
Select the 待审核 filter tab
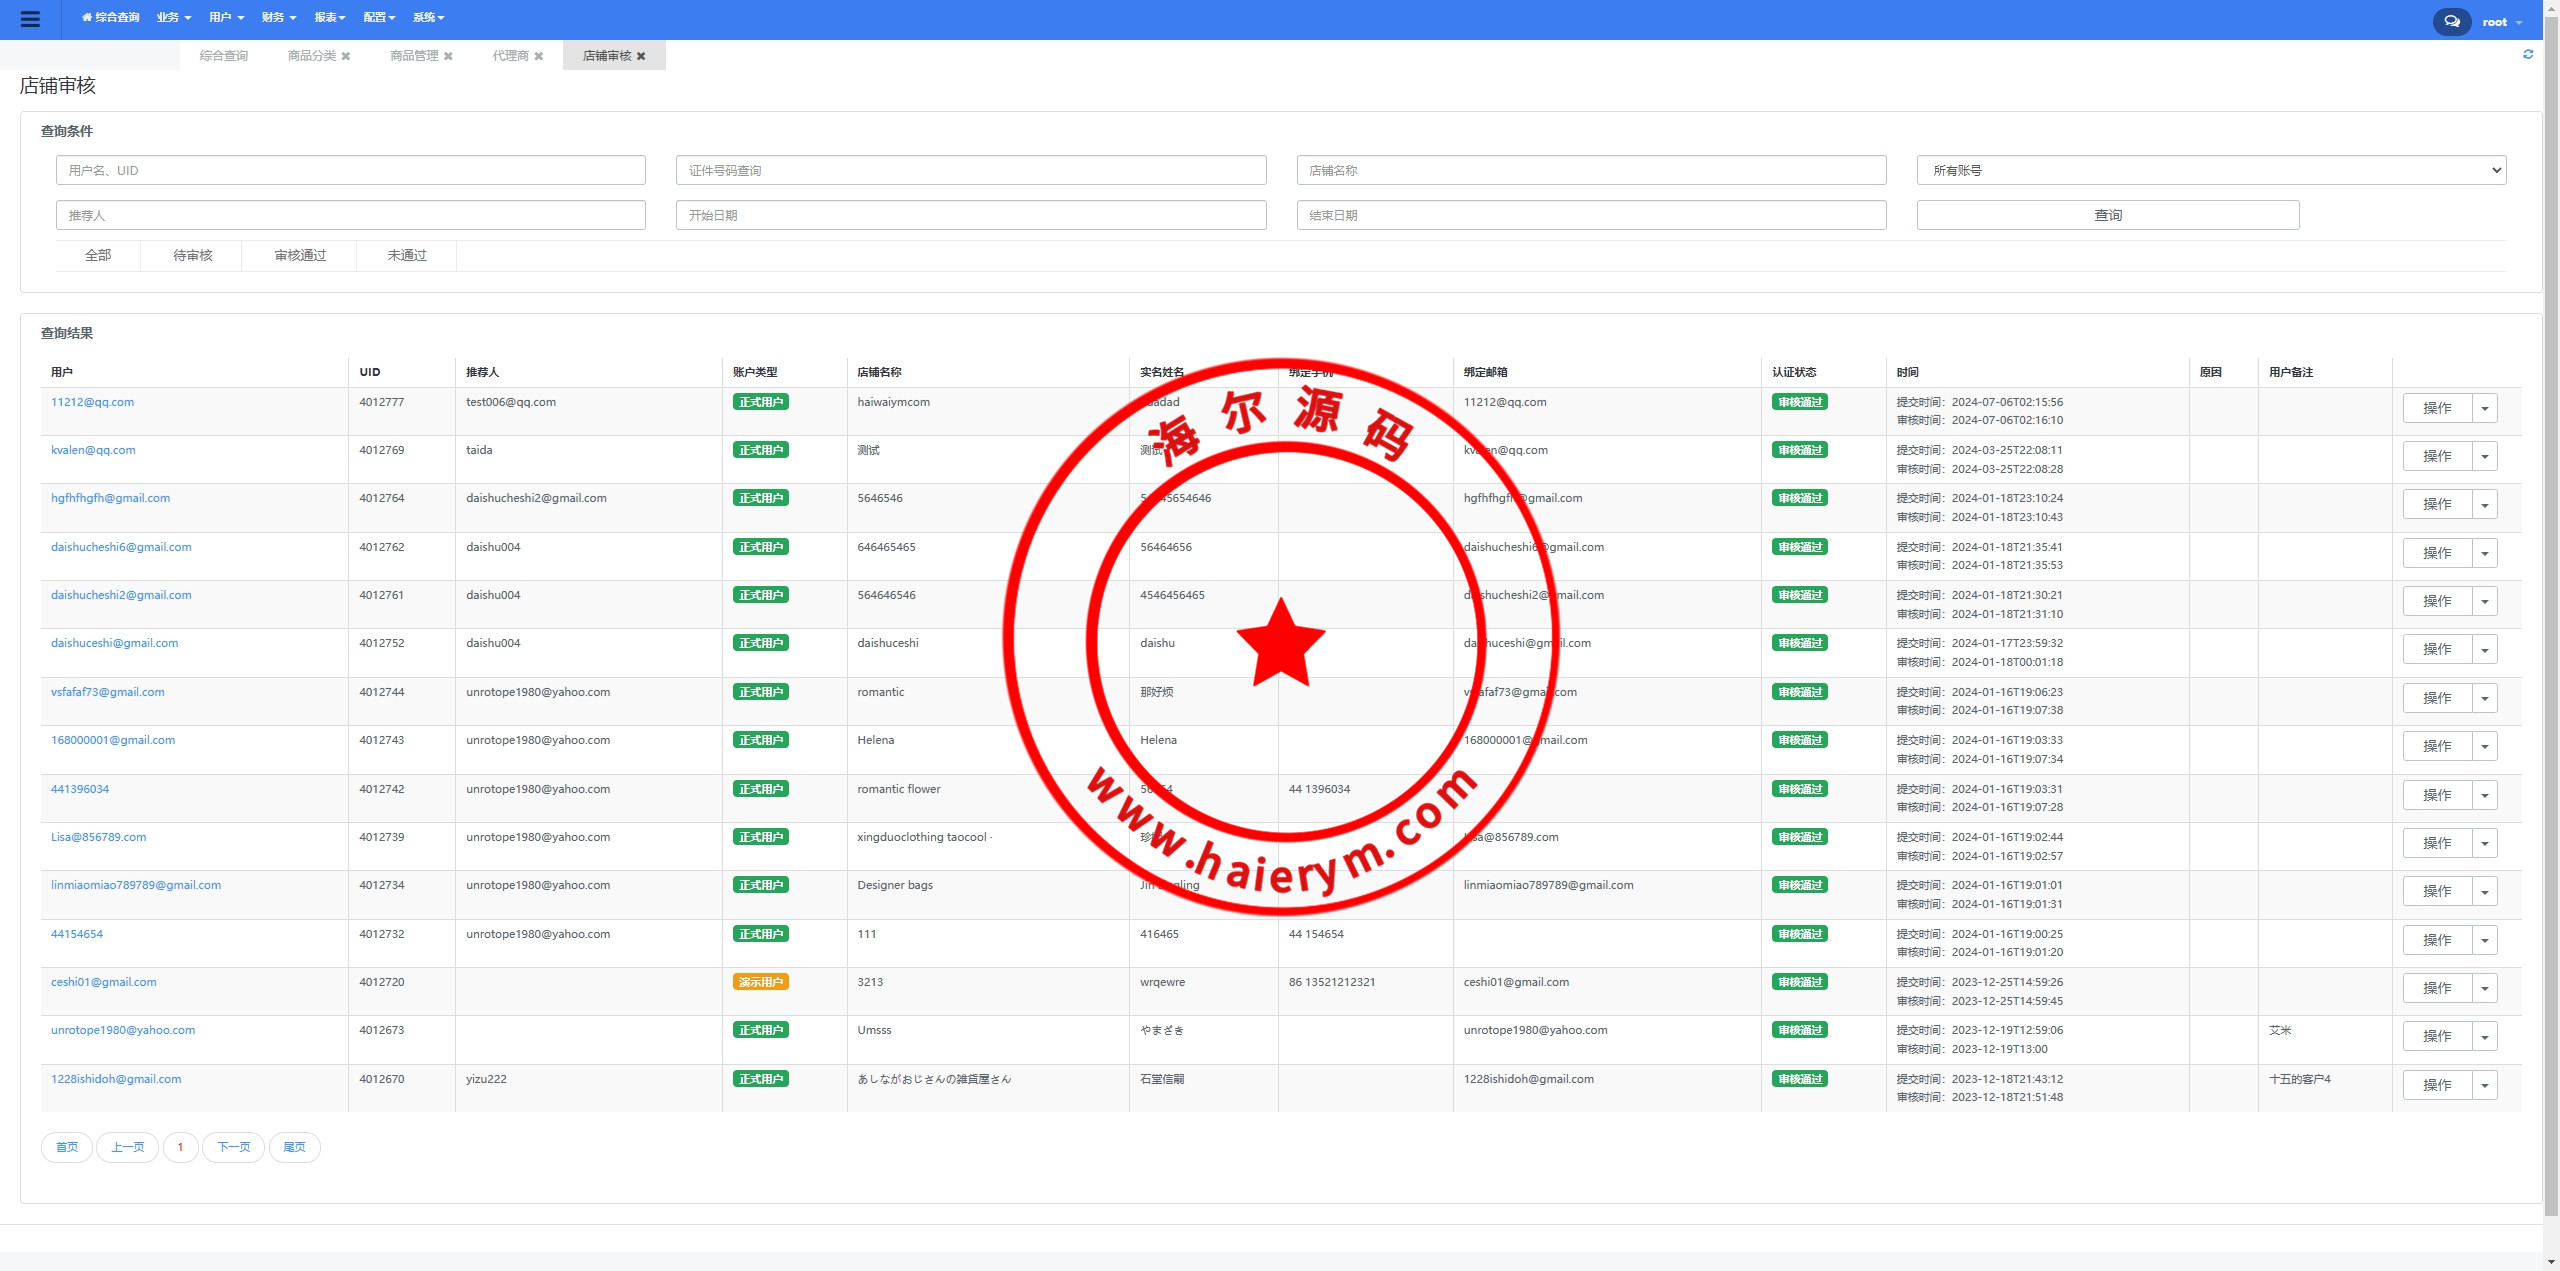pyautogui.click(x=192, y=256)
